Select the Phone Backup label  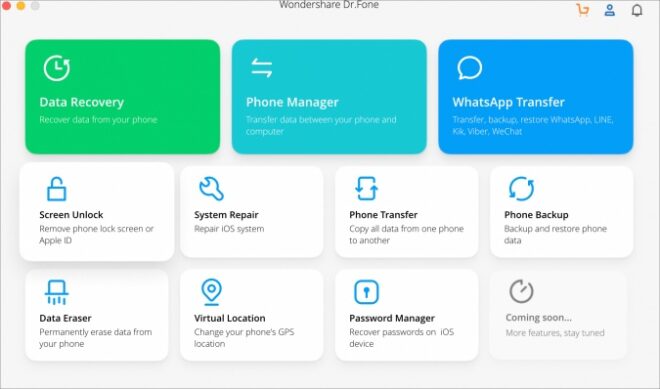[x=536, y=215]
